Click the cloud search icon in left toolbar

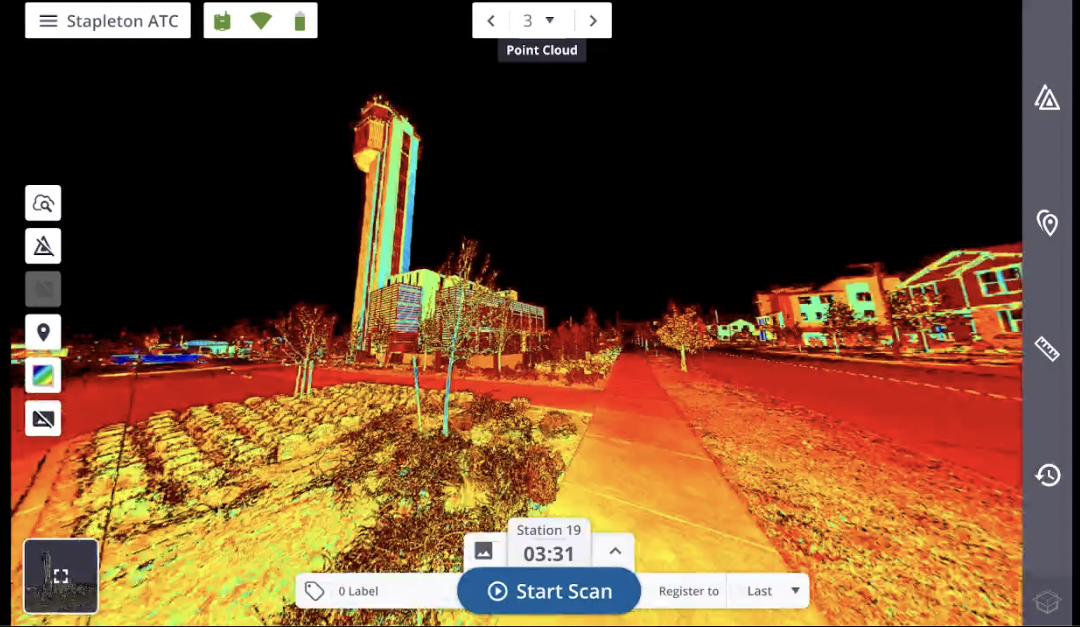[43, 203]
